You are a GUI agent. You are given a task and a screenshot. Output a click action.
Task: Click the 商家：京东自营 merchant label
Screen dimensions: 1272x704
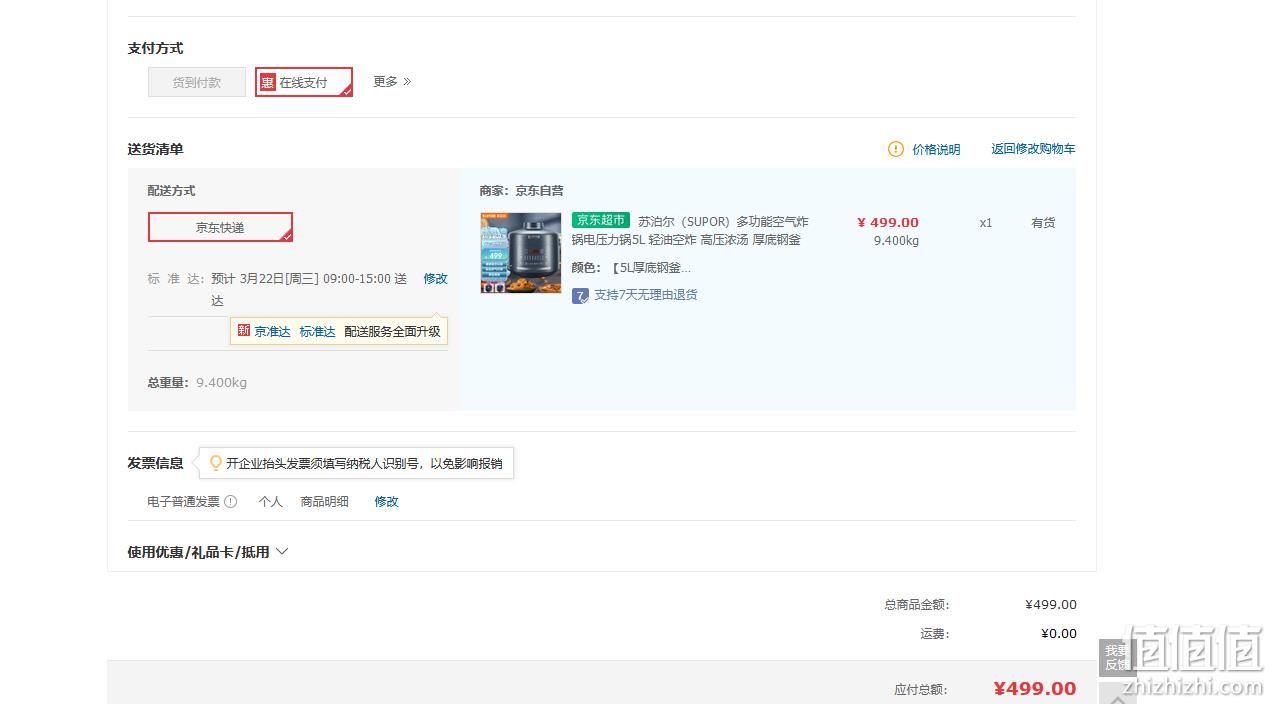pyautogui.click(x=521, y=191)
